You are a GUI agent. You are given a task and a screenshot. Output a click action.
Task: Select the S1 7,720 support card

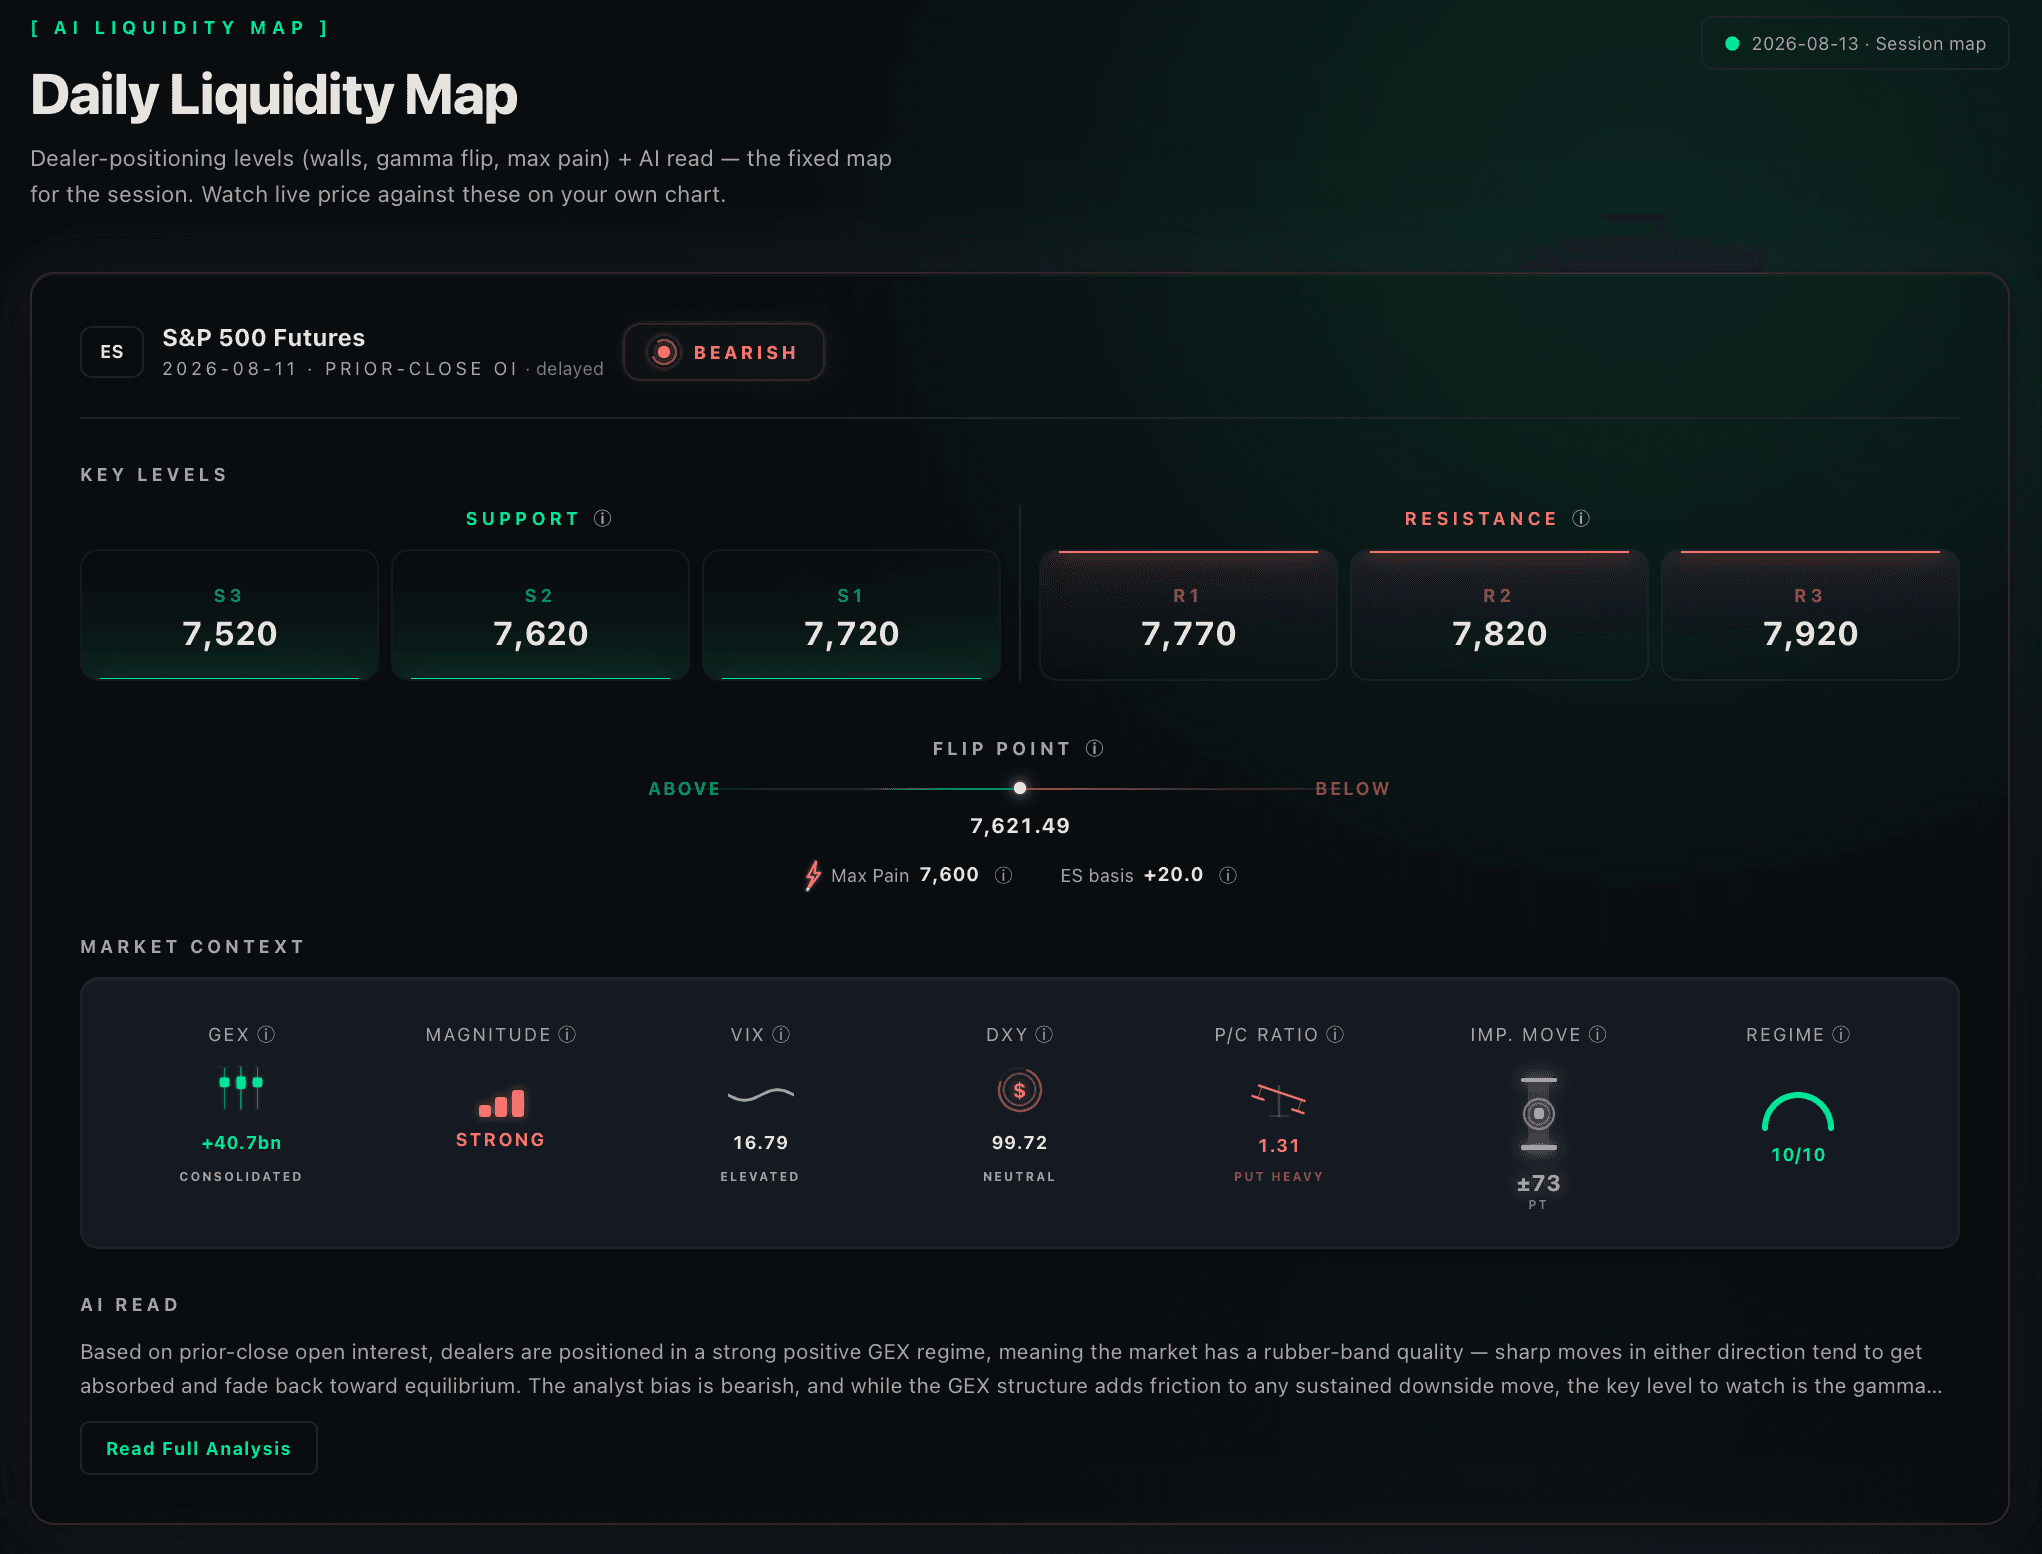pyautogui.click(x=851, y=615)
